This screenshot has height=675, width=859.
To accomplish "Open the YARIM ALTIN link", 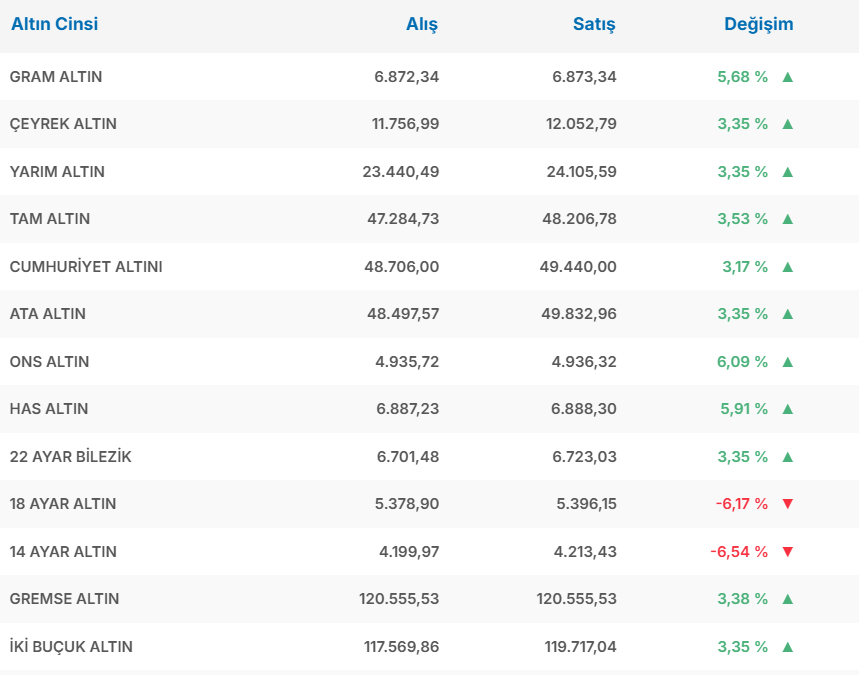I will click(x=57, y=172).
